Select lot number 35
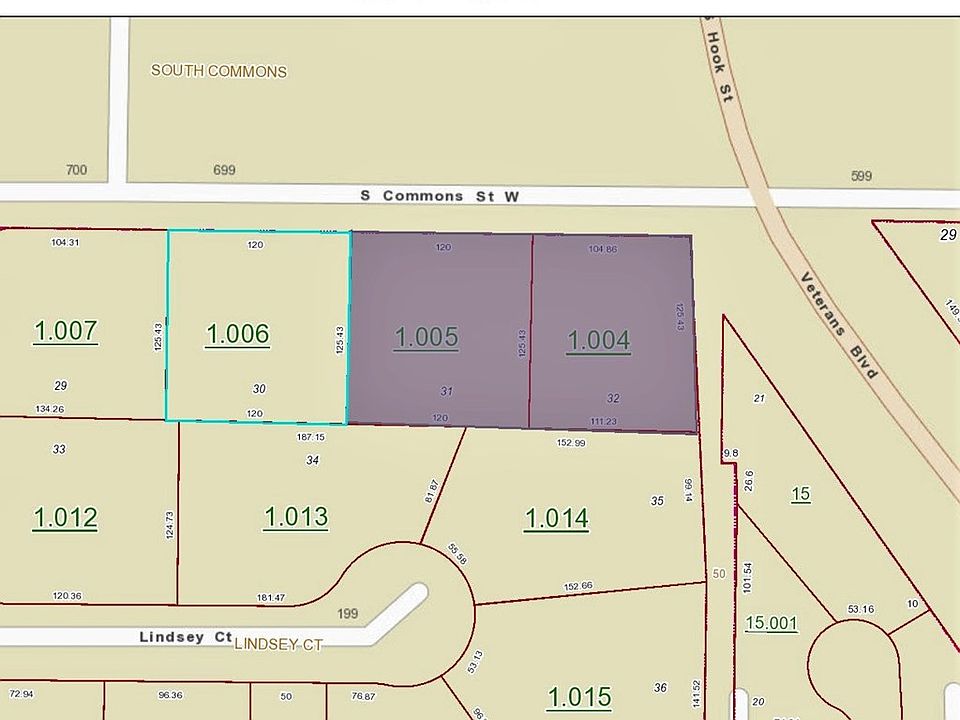Image resolution: width=960 pixels, height=720 pixels. coord(657,501)
